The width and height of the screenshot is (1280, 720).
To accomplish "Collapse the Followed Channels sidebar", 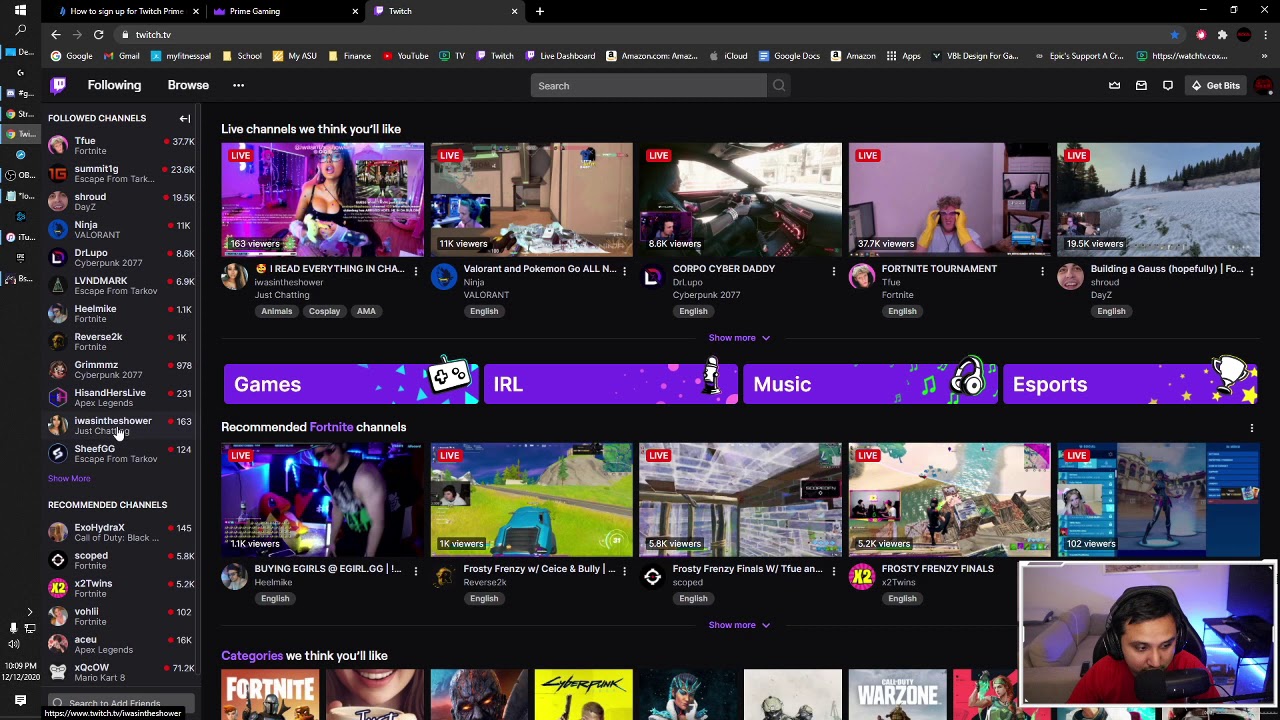I will pos(184,118).
